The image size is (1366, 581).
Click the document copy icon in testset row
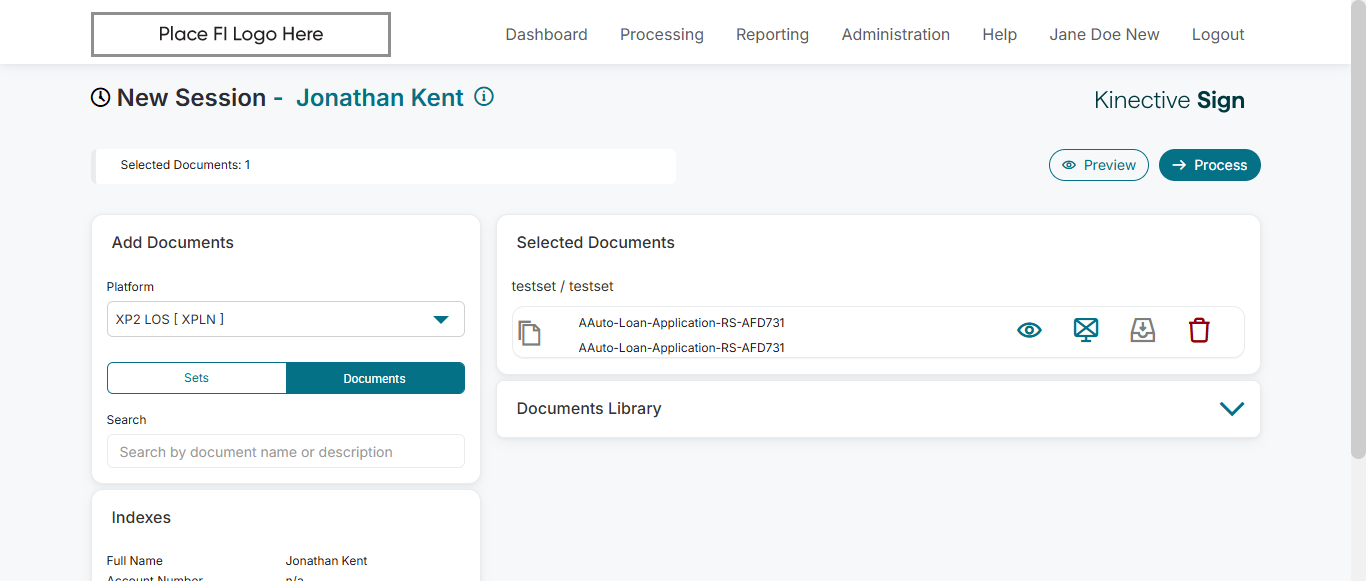(x=530, y=334)
